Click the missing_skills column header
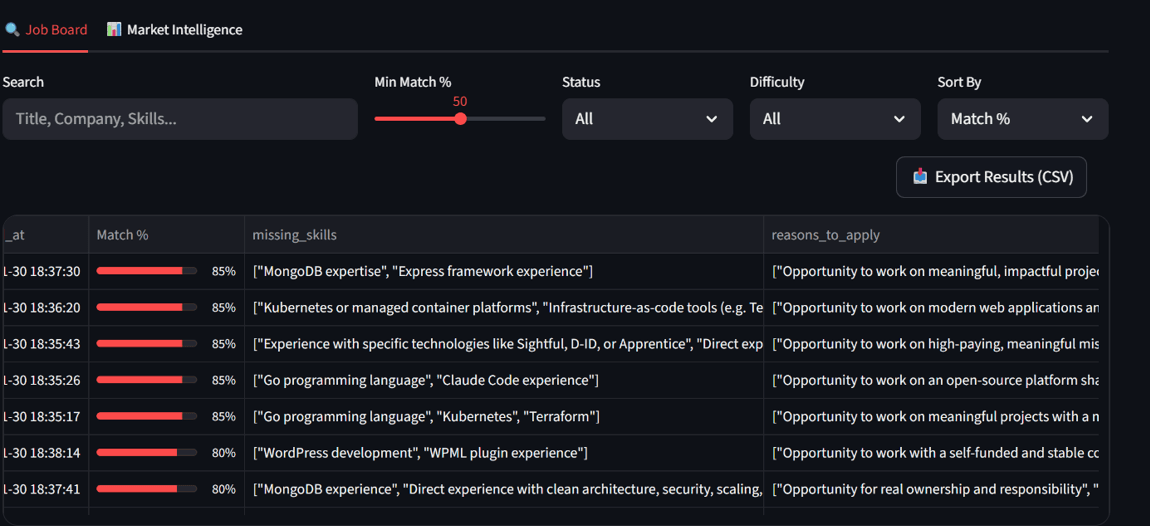Screen dimensions: 1150x526 click(504, 235)
